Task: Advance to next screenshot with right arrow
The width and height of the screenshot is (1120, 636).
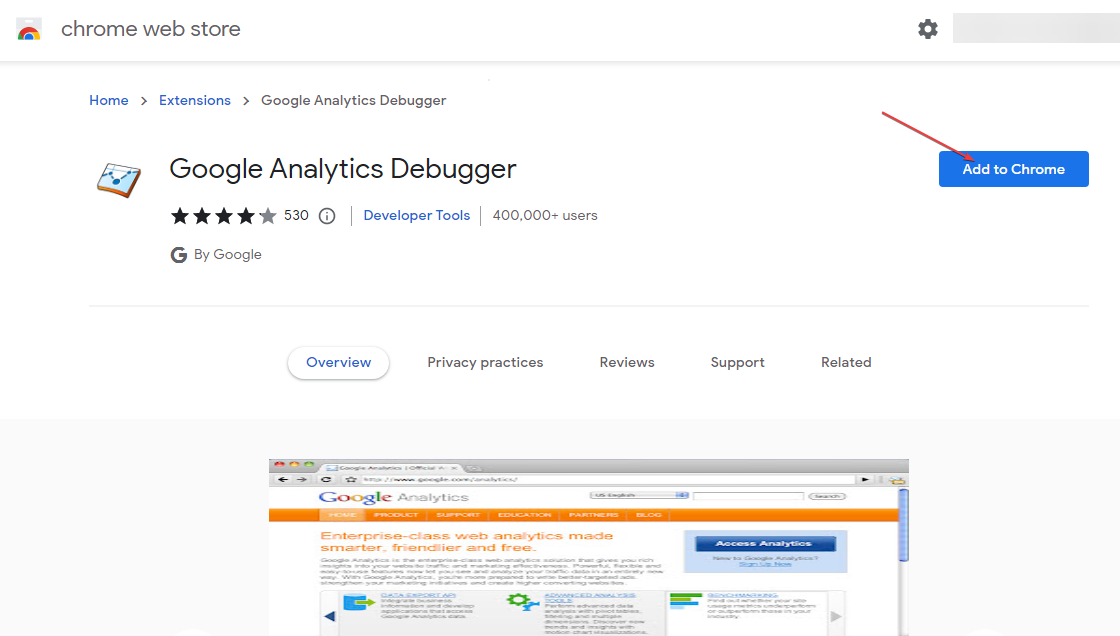Action: tap(836, 616)
